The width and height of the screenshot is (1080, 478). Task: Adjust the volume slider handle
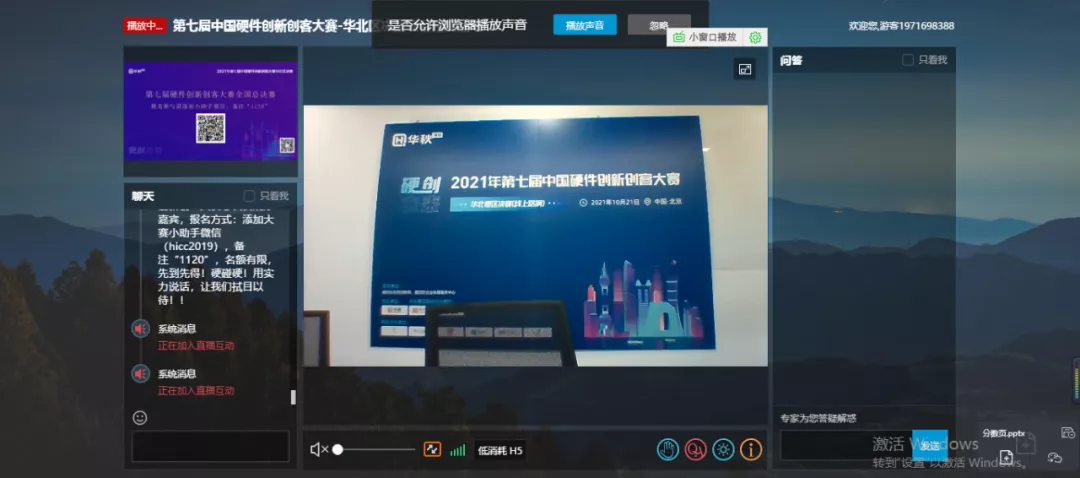[x=338, y=450]
